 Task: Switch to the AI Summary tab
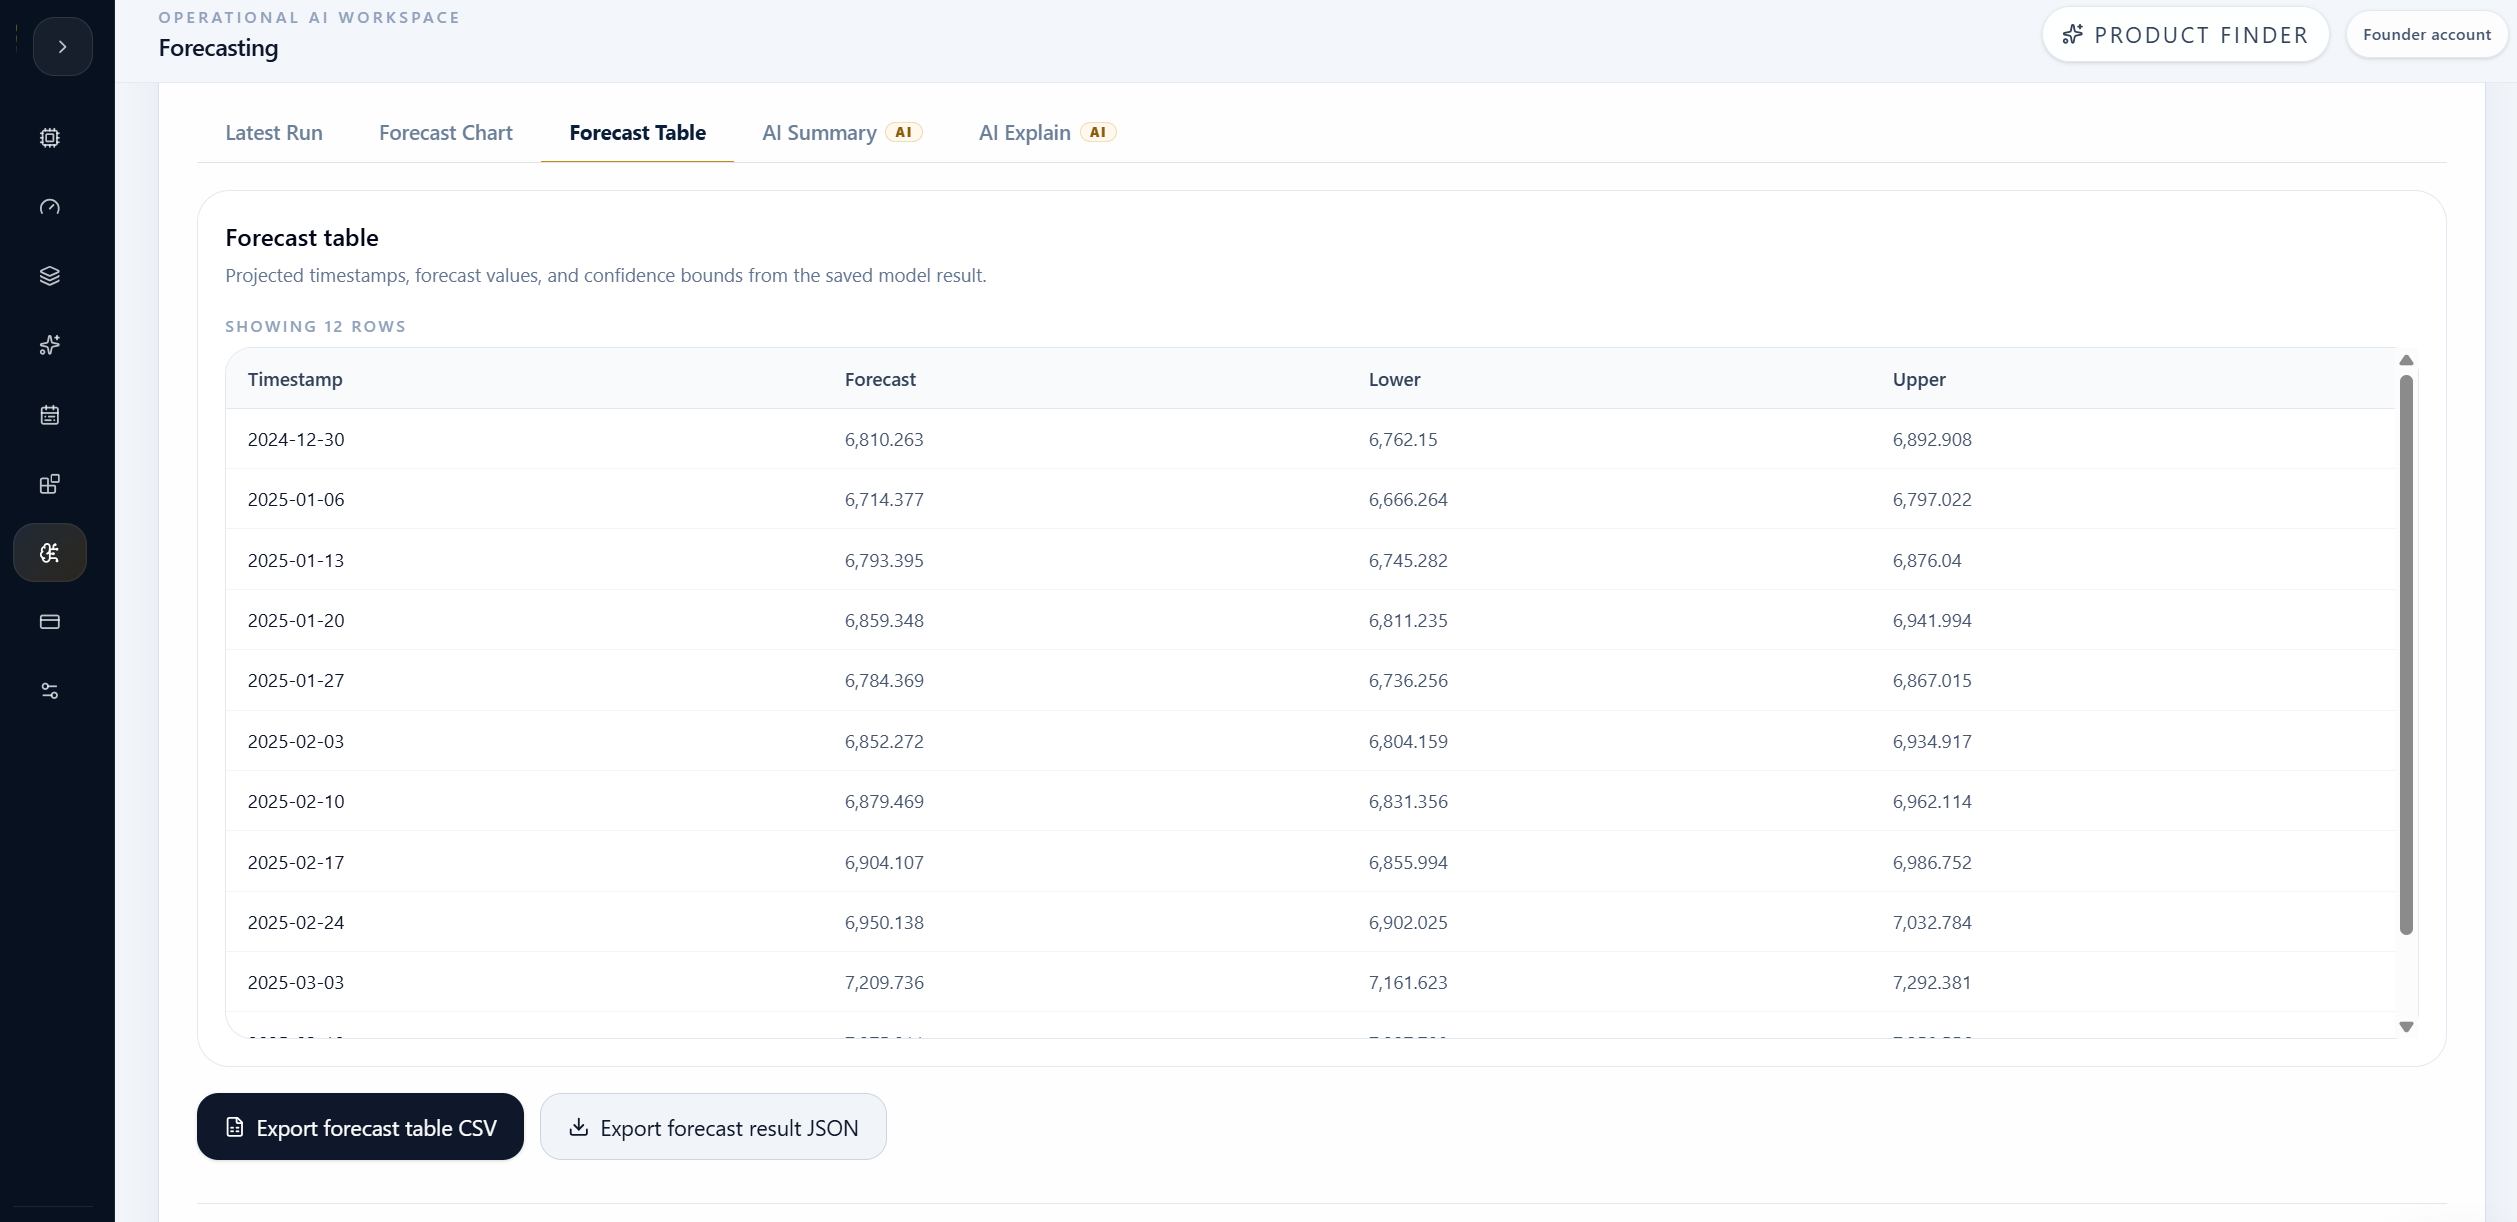click(x=842, y=132)
